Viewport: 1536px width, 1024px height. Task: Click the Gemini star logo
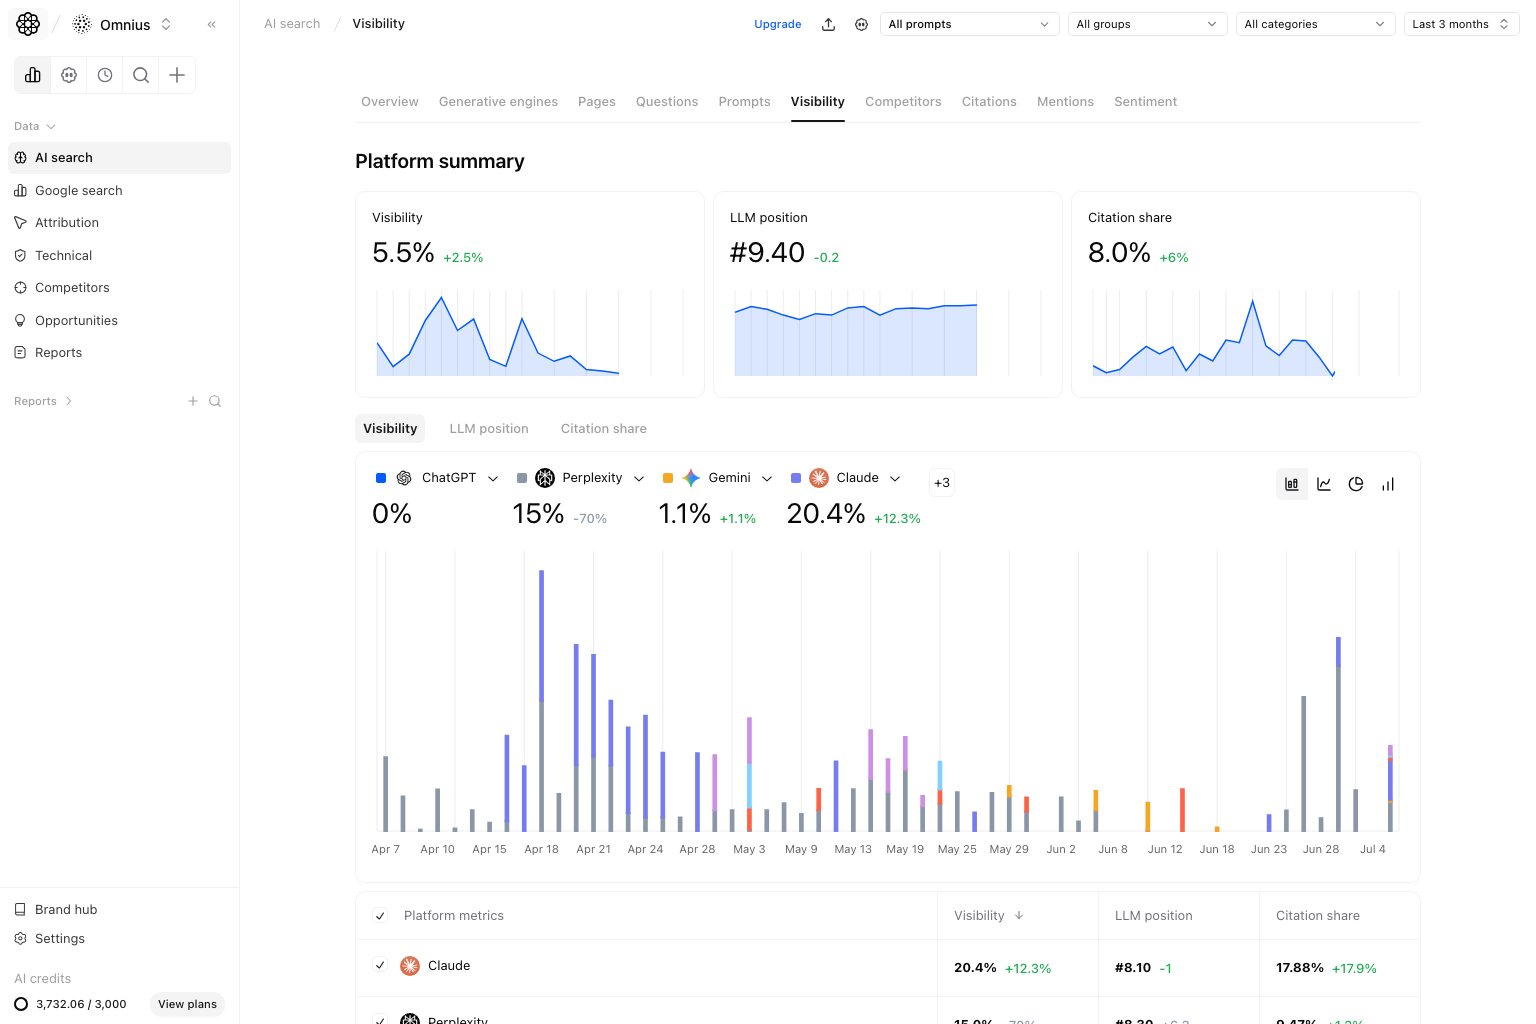[691, 478]
